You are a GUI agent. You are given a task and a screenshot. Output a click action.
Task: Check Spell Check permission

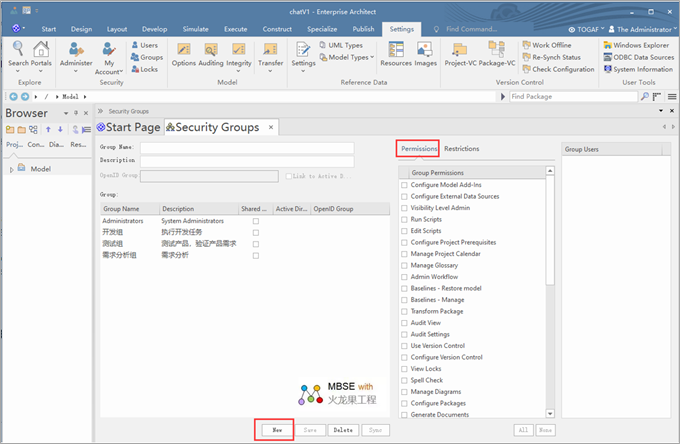tap(404, 381)
